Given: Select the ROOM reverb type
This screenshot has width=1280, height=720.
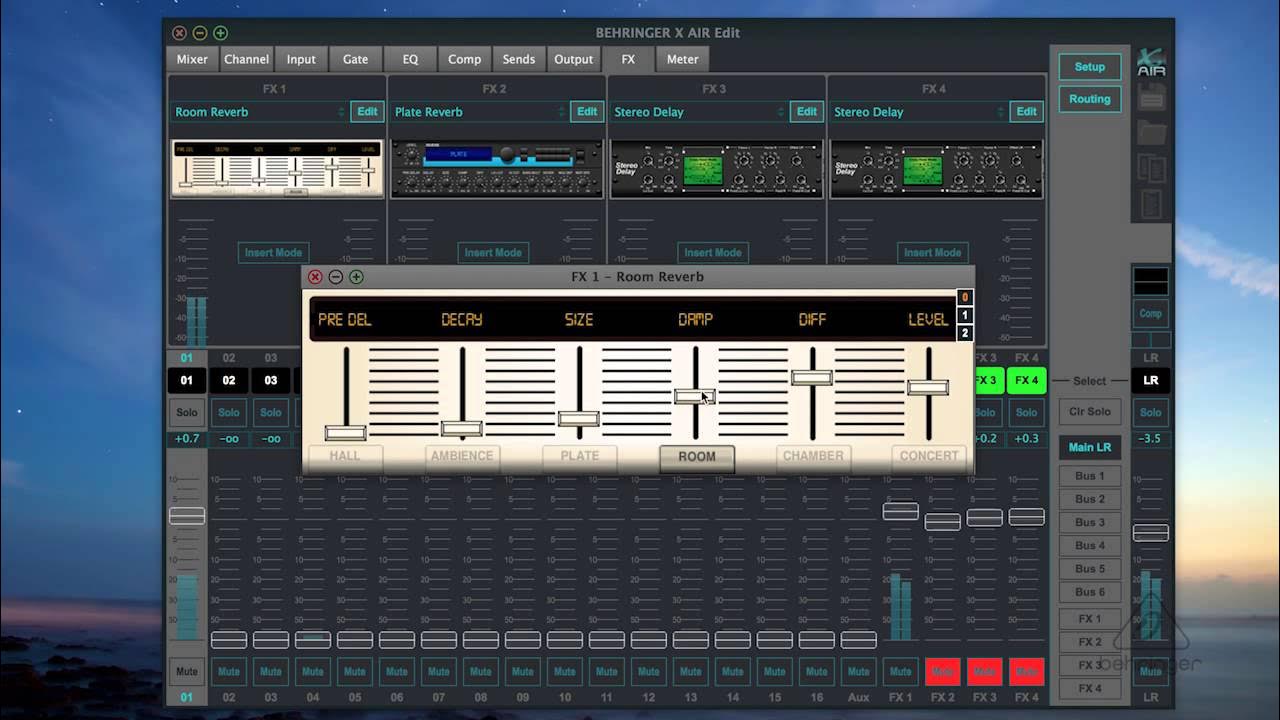Looking at the screenshot, I should (x=697, y=458).
